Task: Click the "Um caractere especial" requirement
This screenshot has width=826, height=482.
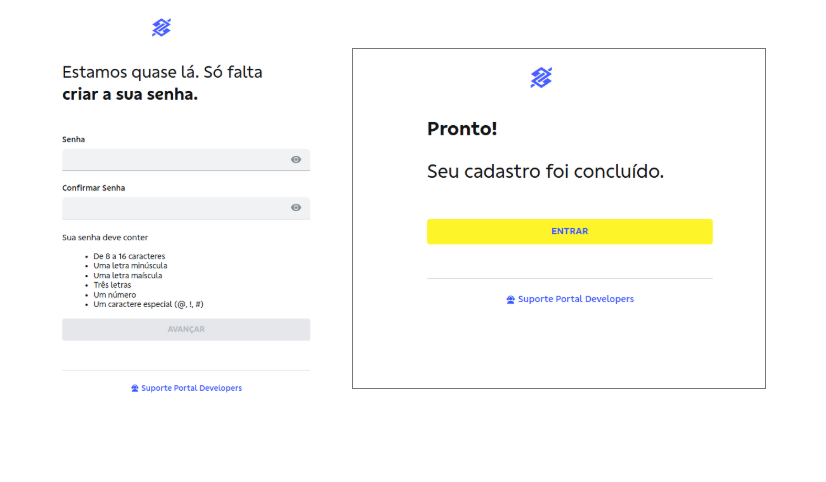Action: pos(148,304)
